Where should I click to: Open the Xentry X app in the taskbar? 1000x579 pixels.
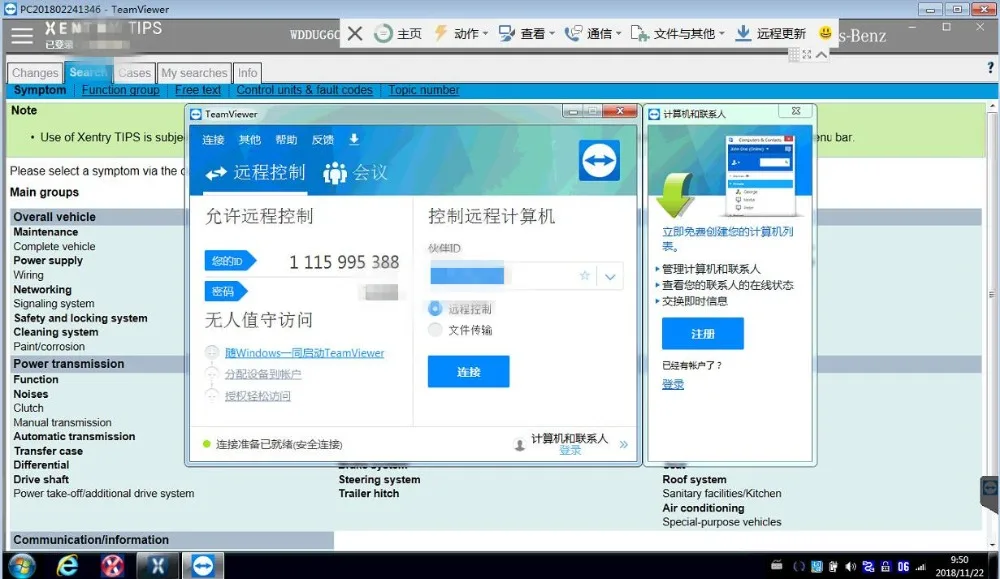coord(158,566)
